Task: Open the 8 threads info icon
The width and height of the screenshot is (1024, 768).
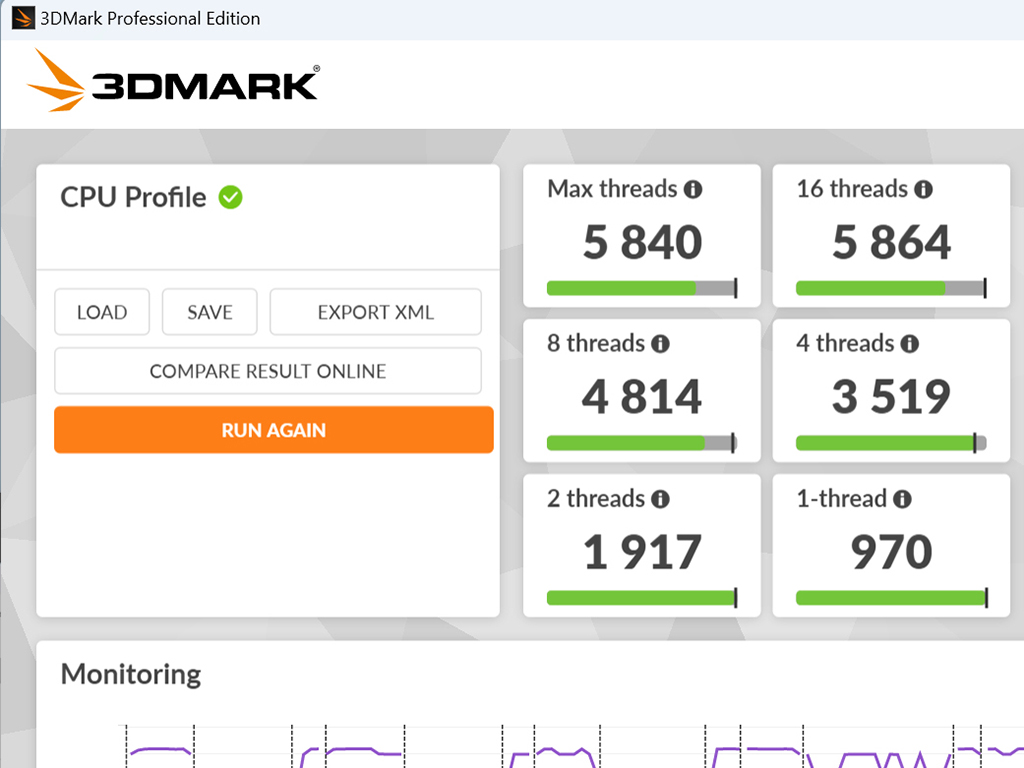Action: click(660, 344)
